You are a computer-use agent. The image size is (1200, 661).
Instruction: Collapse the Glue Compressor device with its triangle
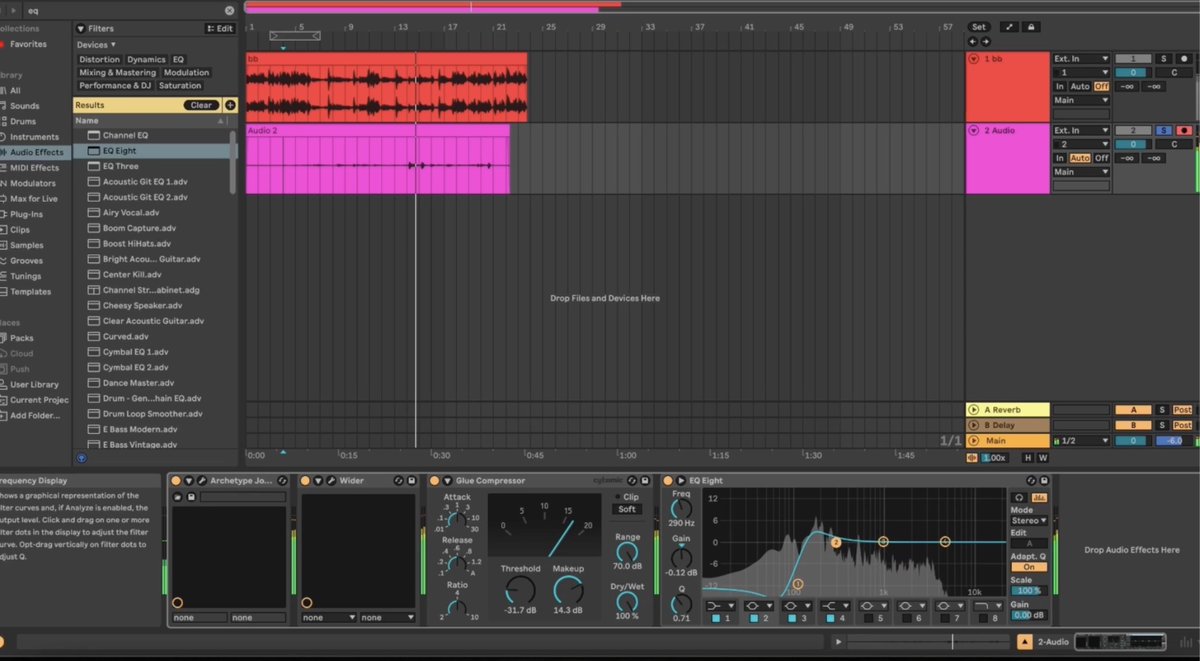click(x=447, y=481)
